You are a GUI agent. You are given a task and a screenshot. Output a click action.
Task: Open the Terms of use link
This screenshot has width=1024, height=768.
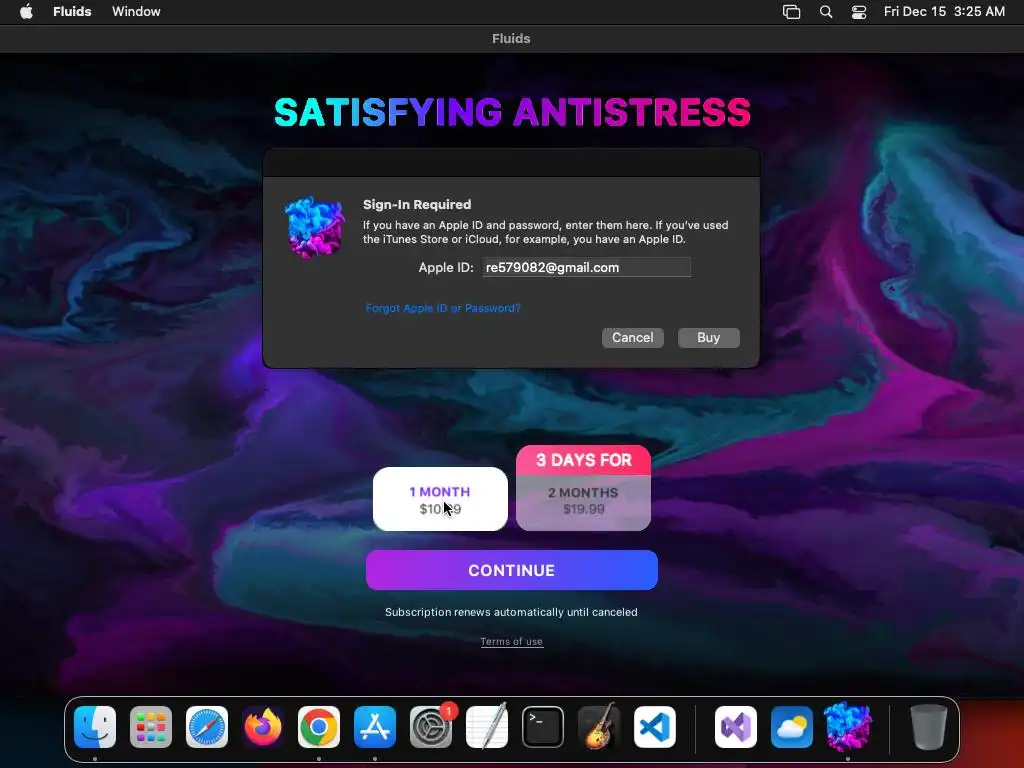point(511,642)
